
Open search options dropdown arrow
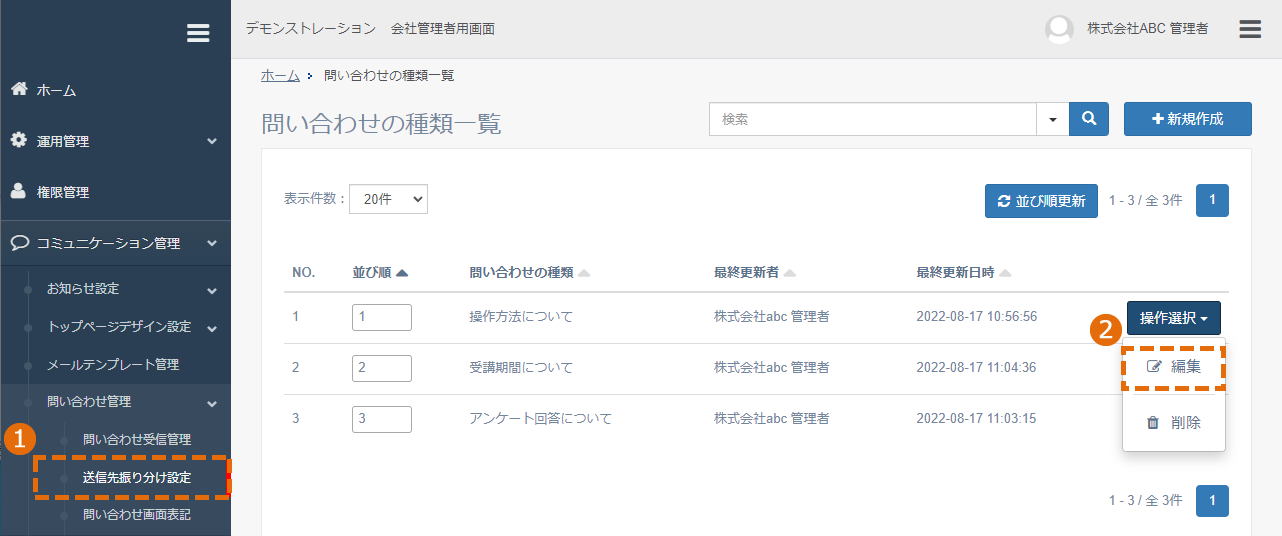[x=1053, y=119]
